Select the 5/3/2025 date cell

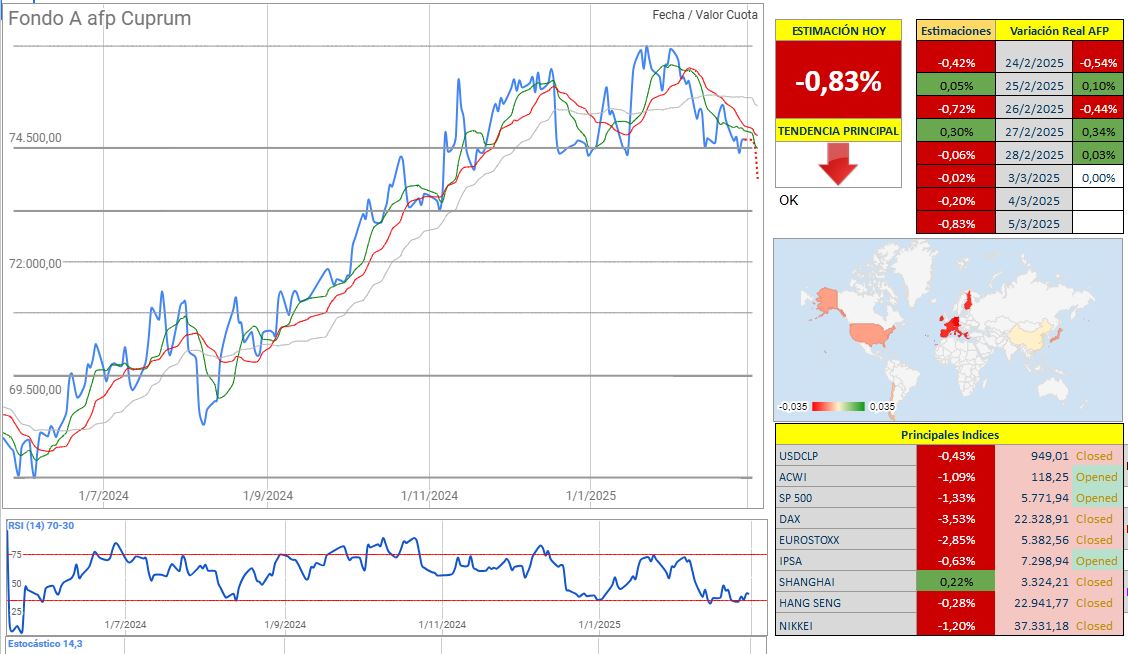(1034, 224)
